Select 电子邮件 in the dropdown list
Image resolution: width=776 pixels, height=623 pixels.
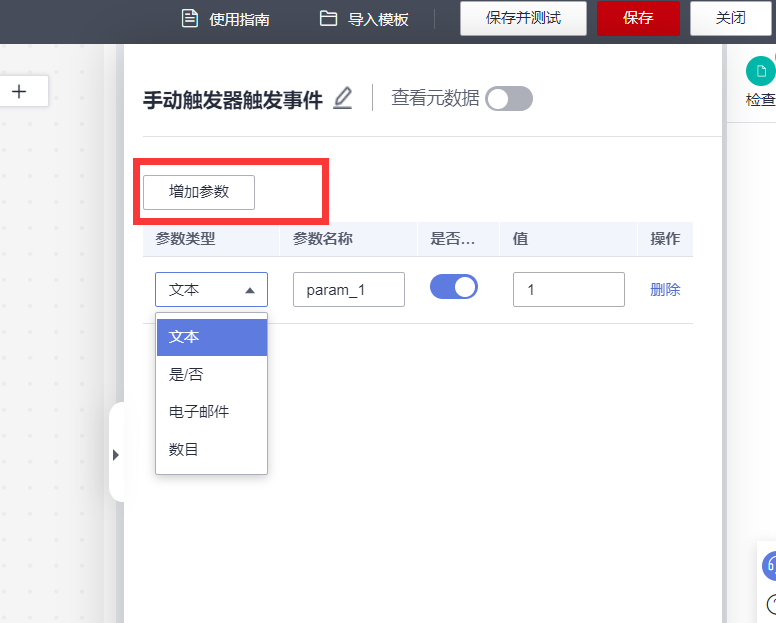coord(212,412)
